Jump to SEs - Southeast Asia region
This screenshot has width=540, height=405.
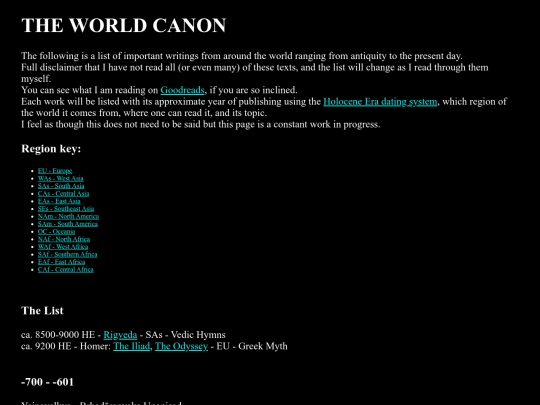pyautogui.click(x=66, y=209)
